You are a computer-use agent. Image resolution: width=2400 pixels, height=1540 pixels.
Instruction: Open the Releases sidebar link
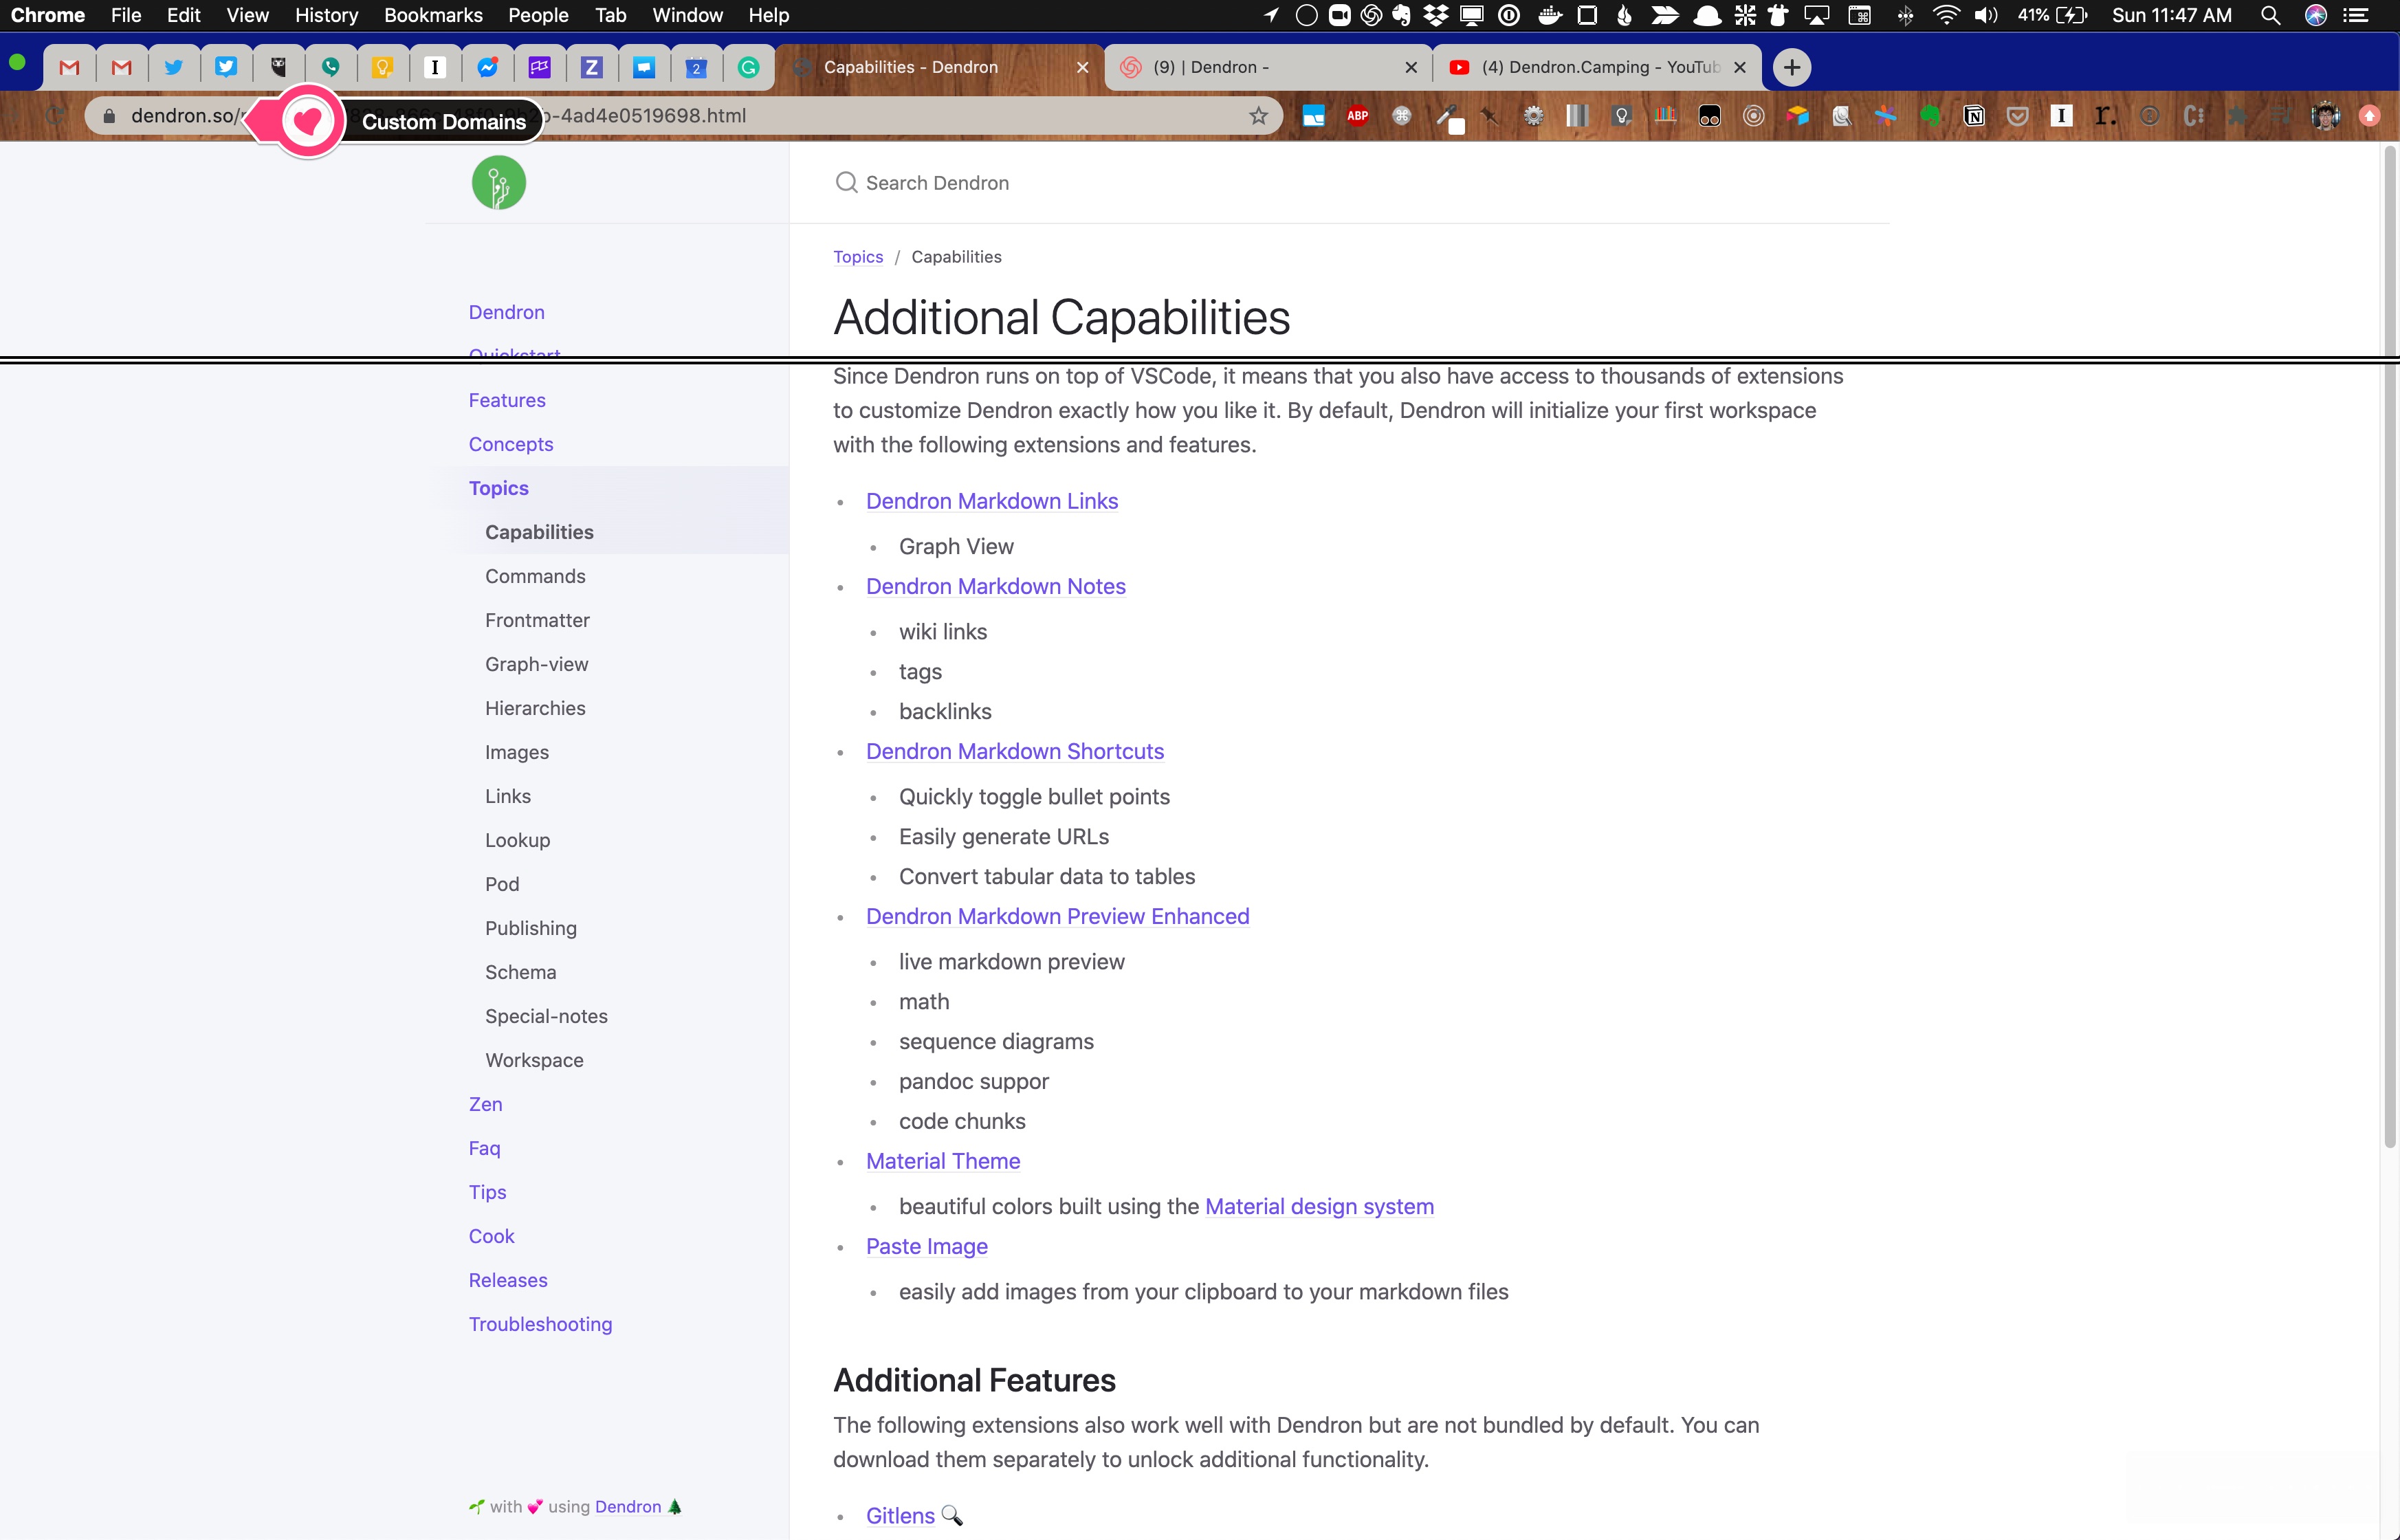(x=508, y=1281)
